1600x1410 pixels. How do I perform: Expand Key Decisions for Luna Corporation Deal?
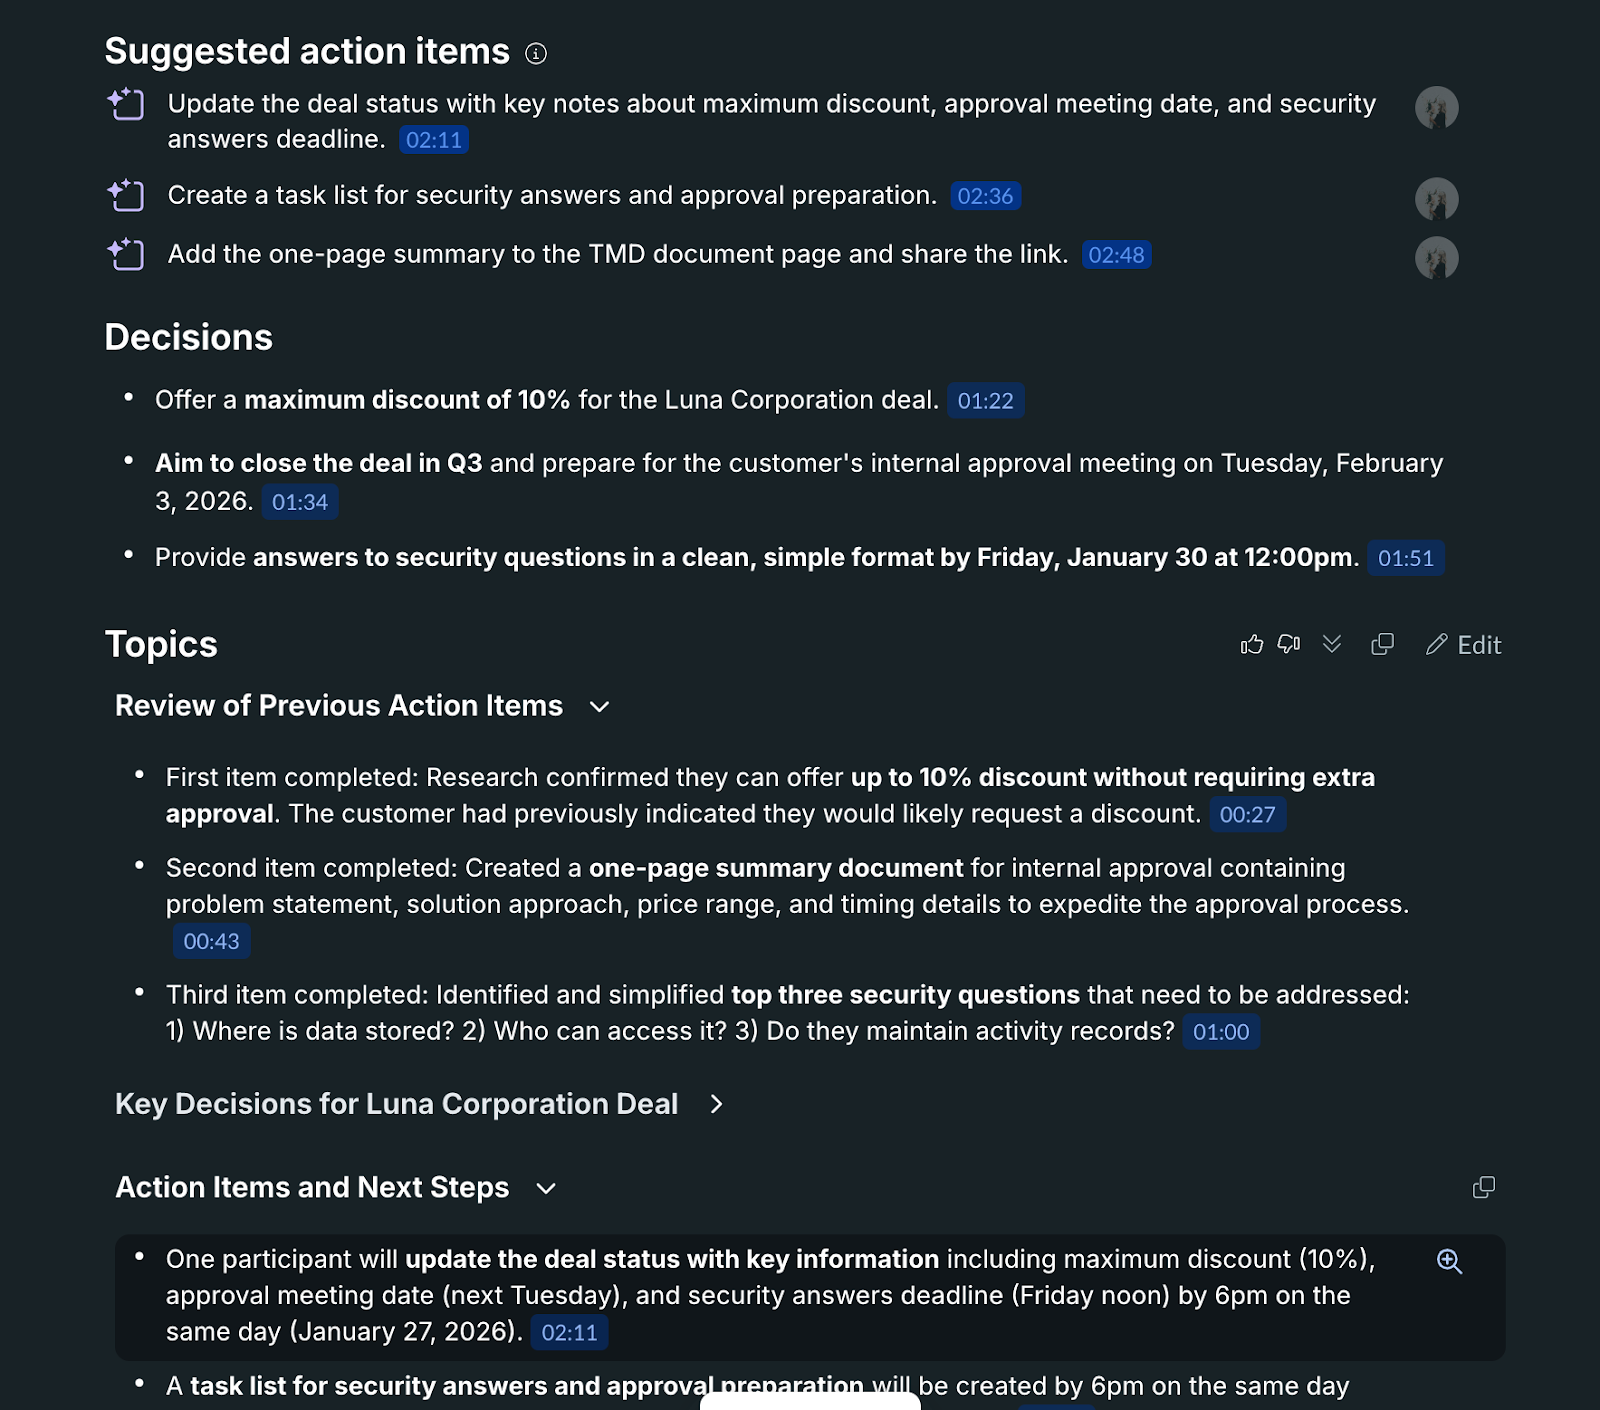pos(717,1105)
